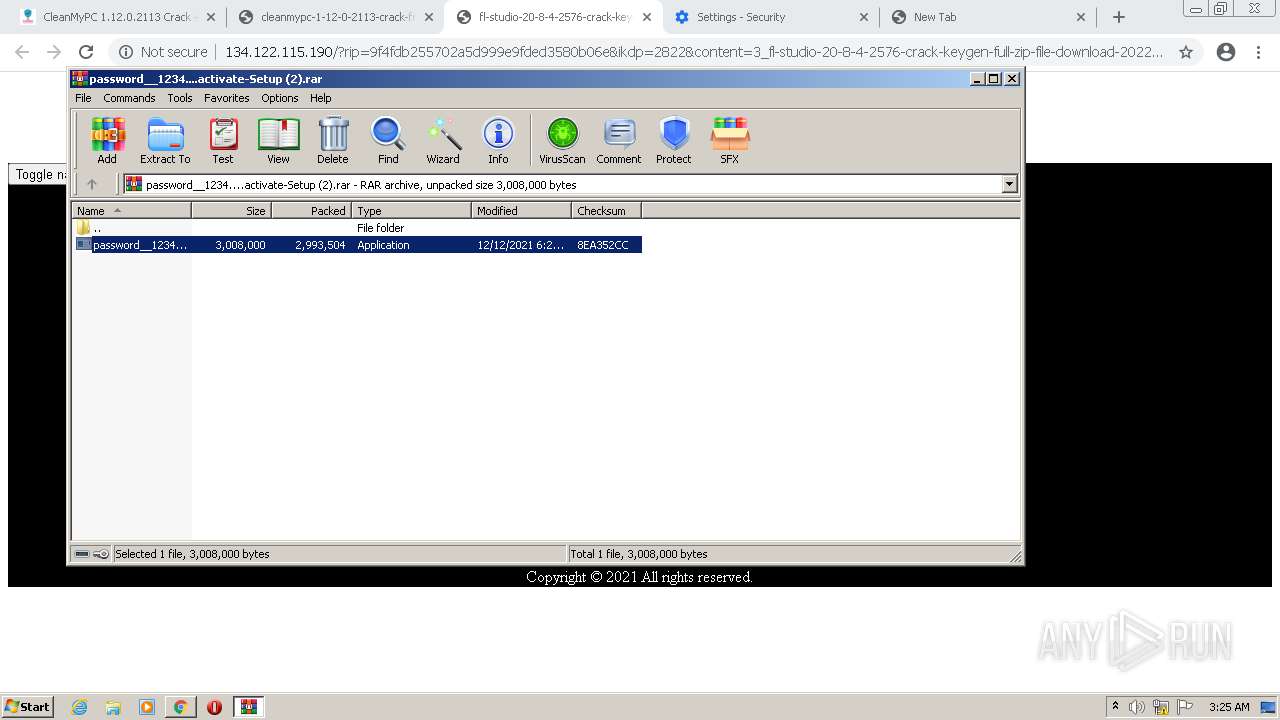
Task: Select the parent folder '..' row
Action: tap(357, 228)
